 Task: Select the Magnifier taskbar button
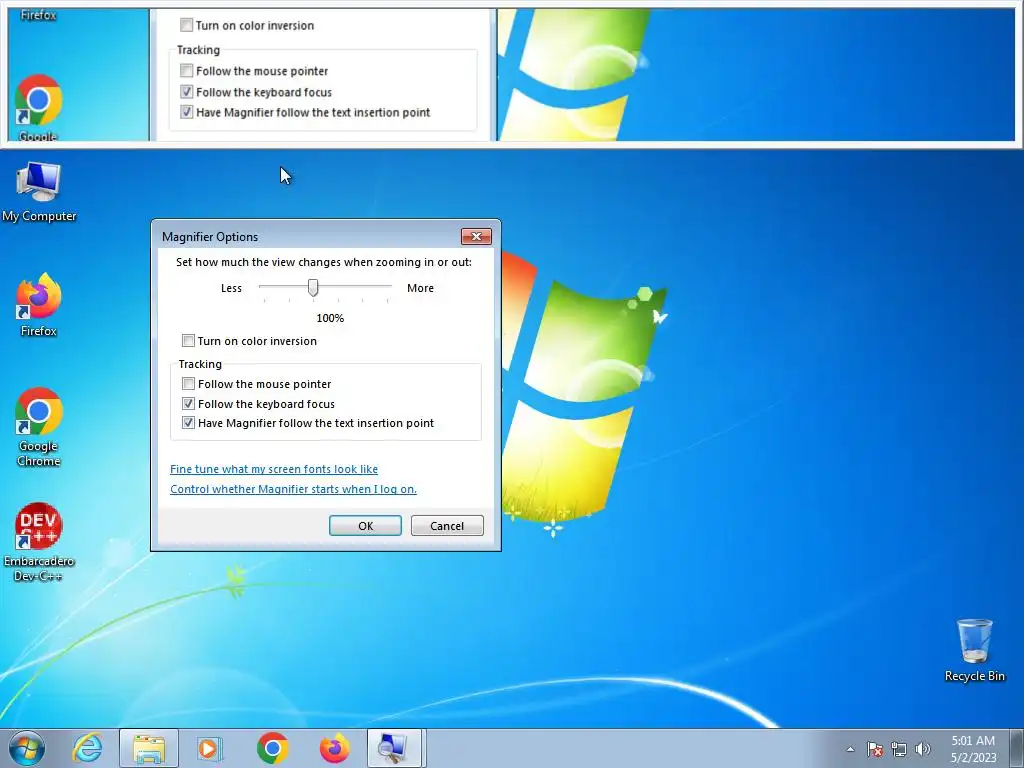coord(394,748)
